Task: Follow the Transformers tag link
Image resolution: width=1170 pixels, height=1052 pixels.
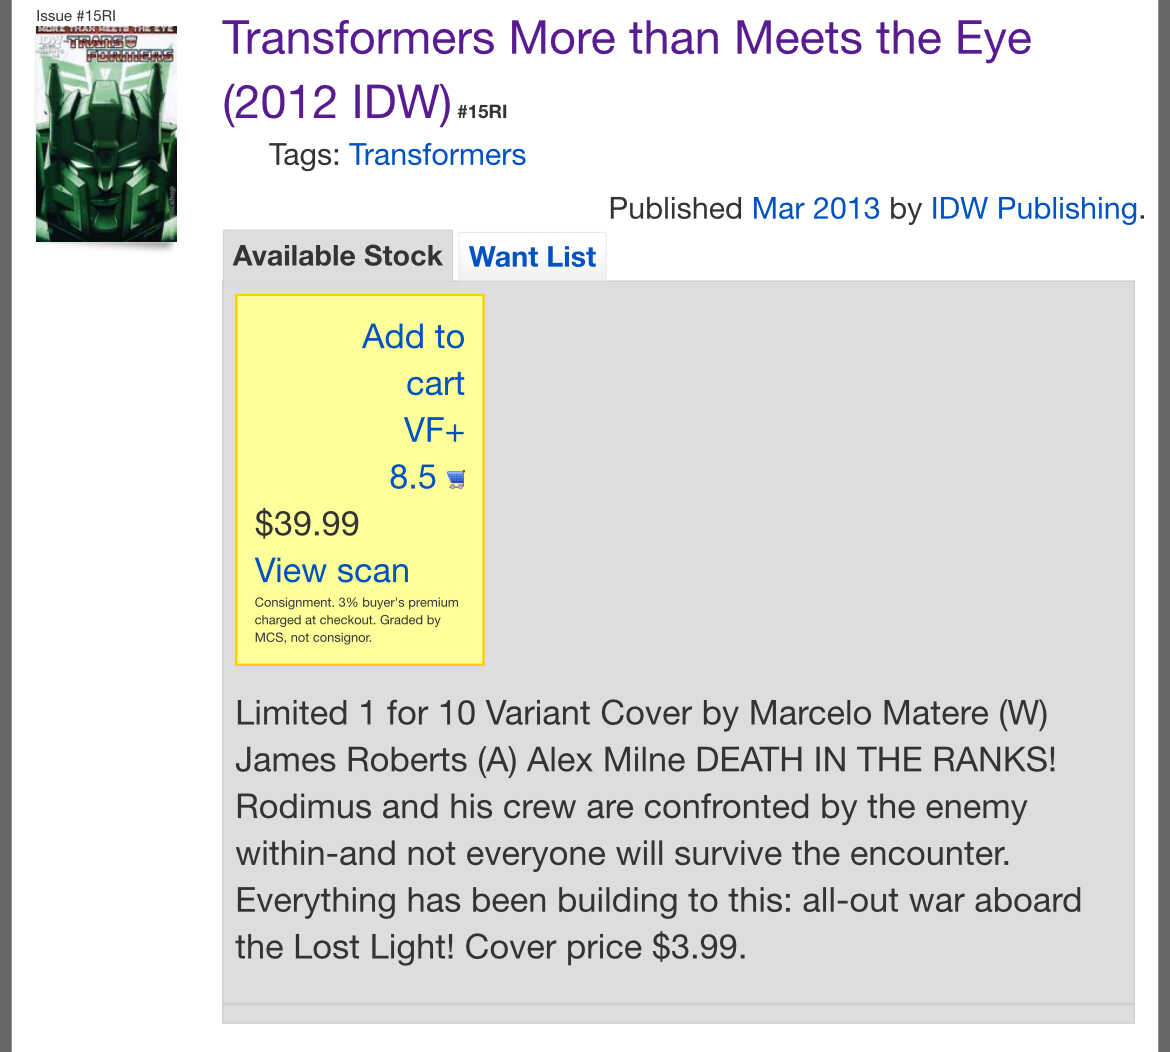Action: [437, 155]
